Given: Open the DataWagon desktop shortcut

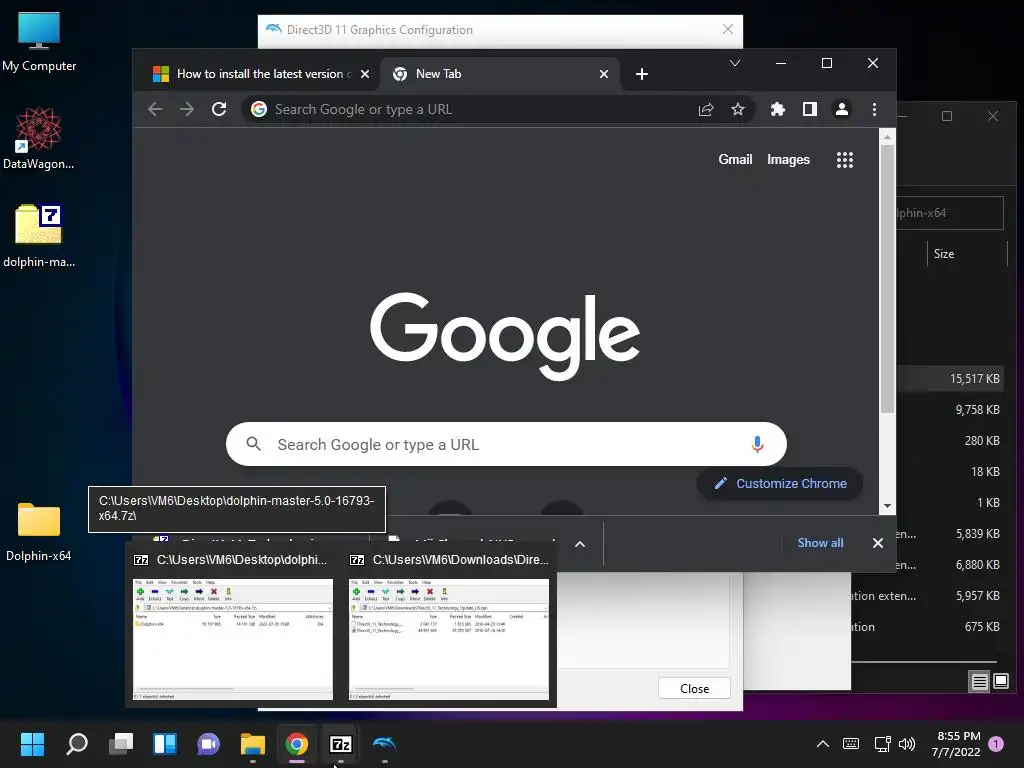Looking at the screenshot, I should (x=39, y=138).
